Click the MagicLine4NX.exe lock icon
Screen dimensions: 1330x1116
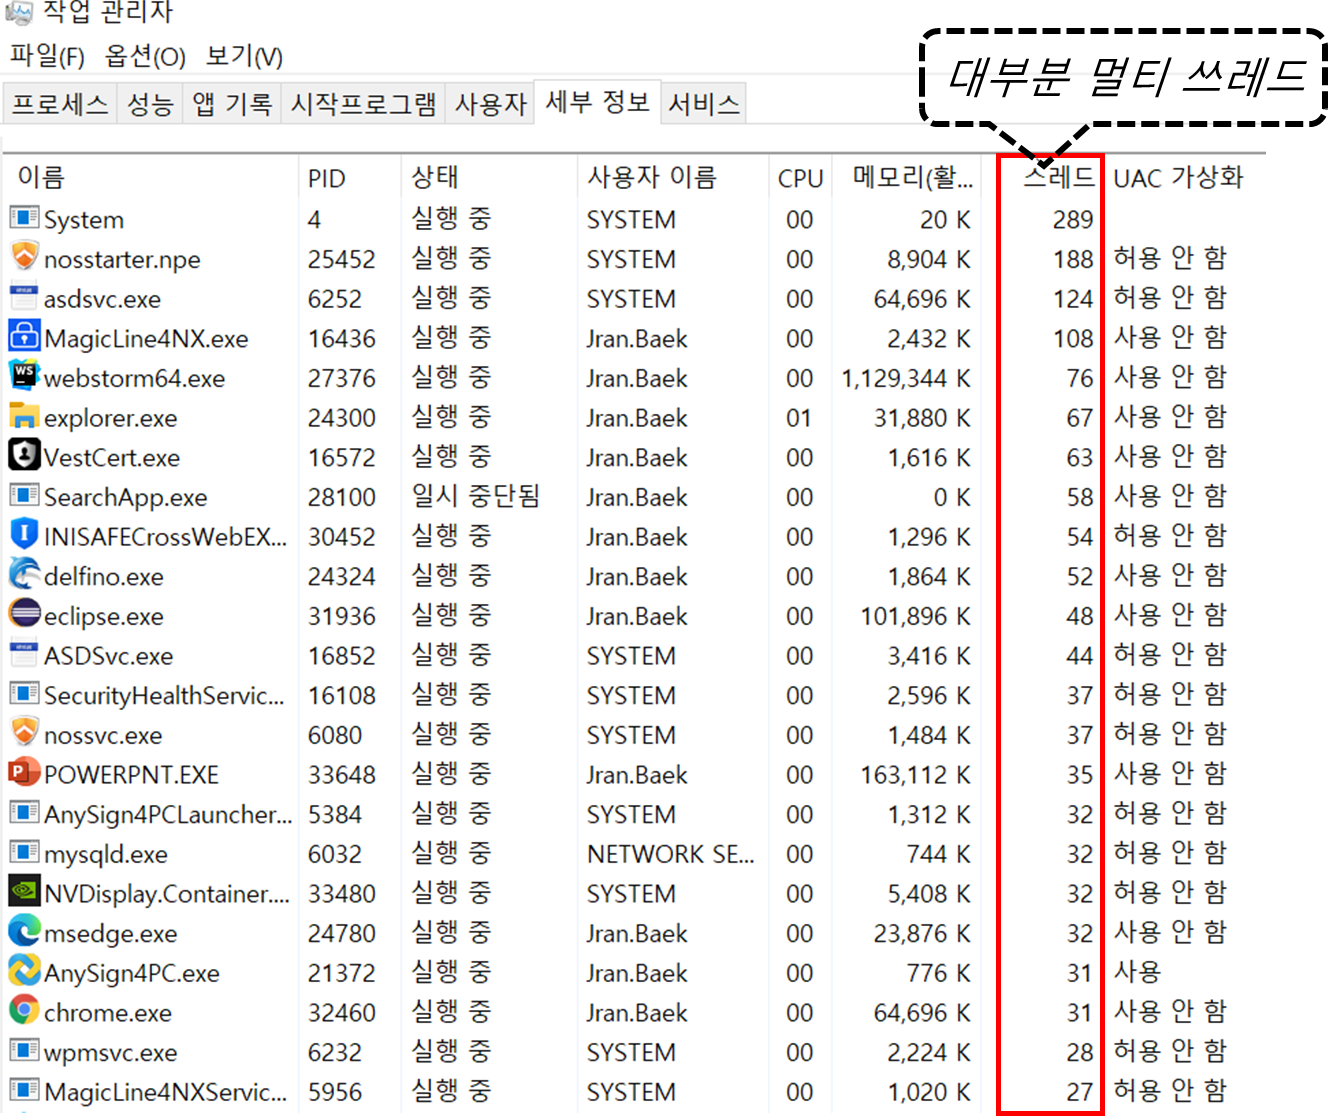point(24,336)
